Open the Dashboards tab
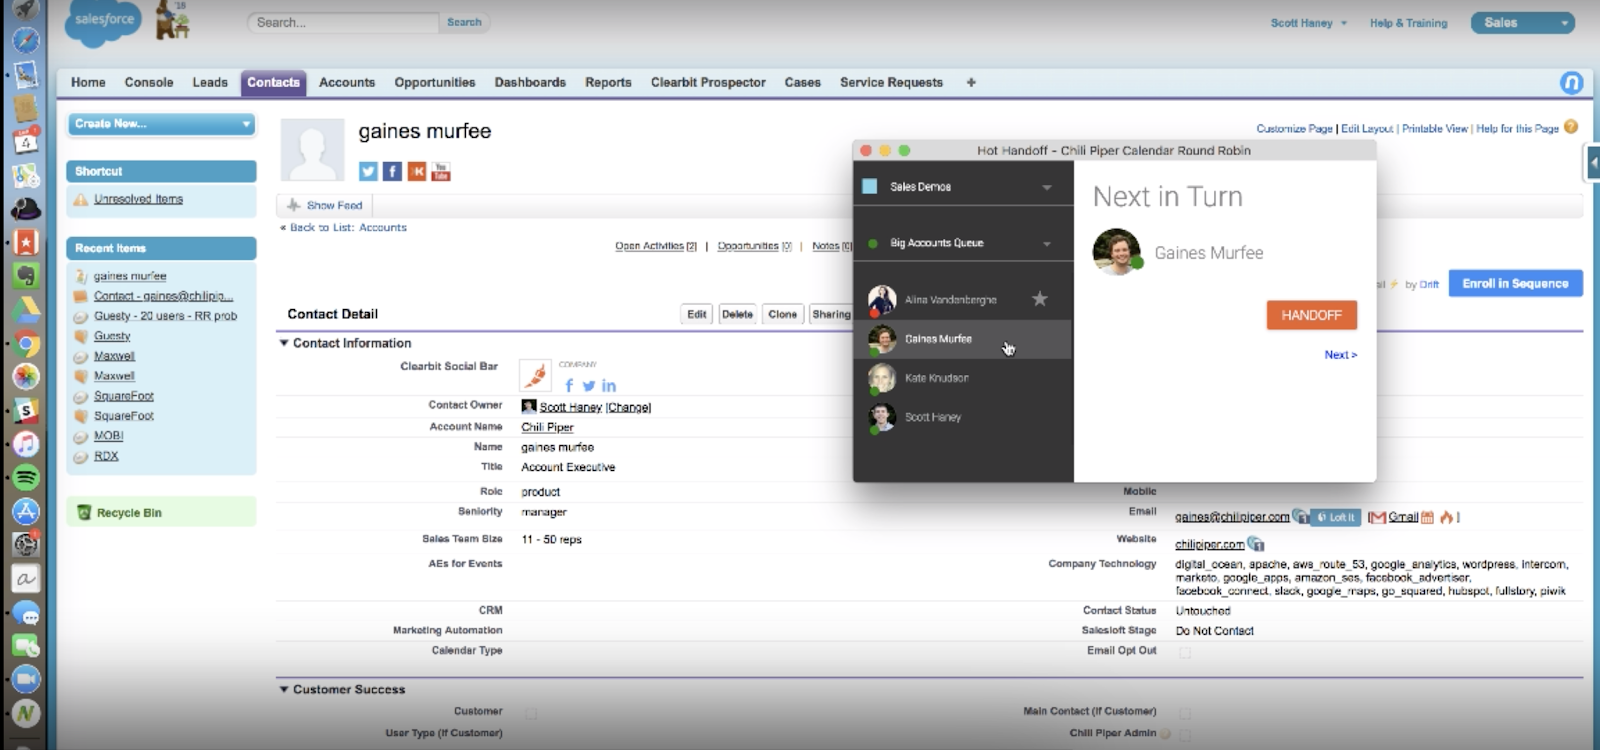The width and height of the screenshot is (1600, 750). tap(530, 83)
